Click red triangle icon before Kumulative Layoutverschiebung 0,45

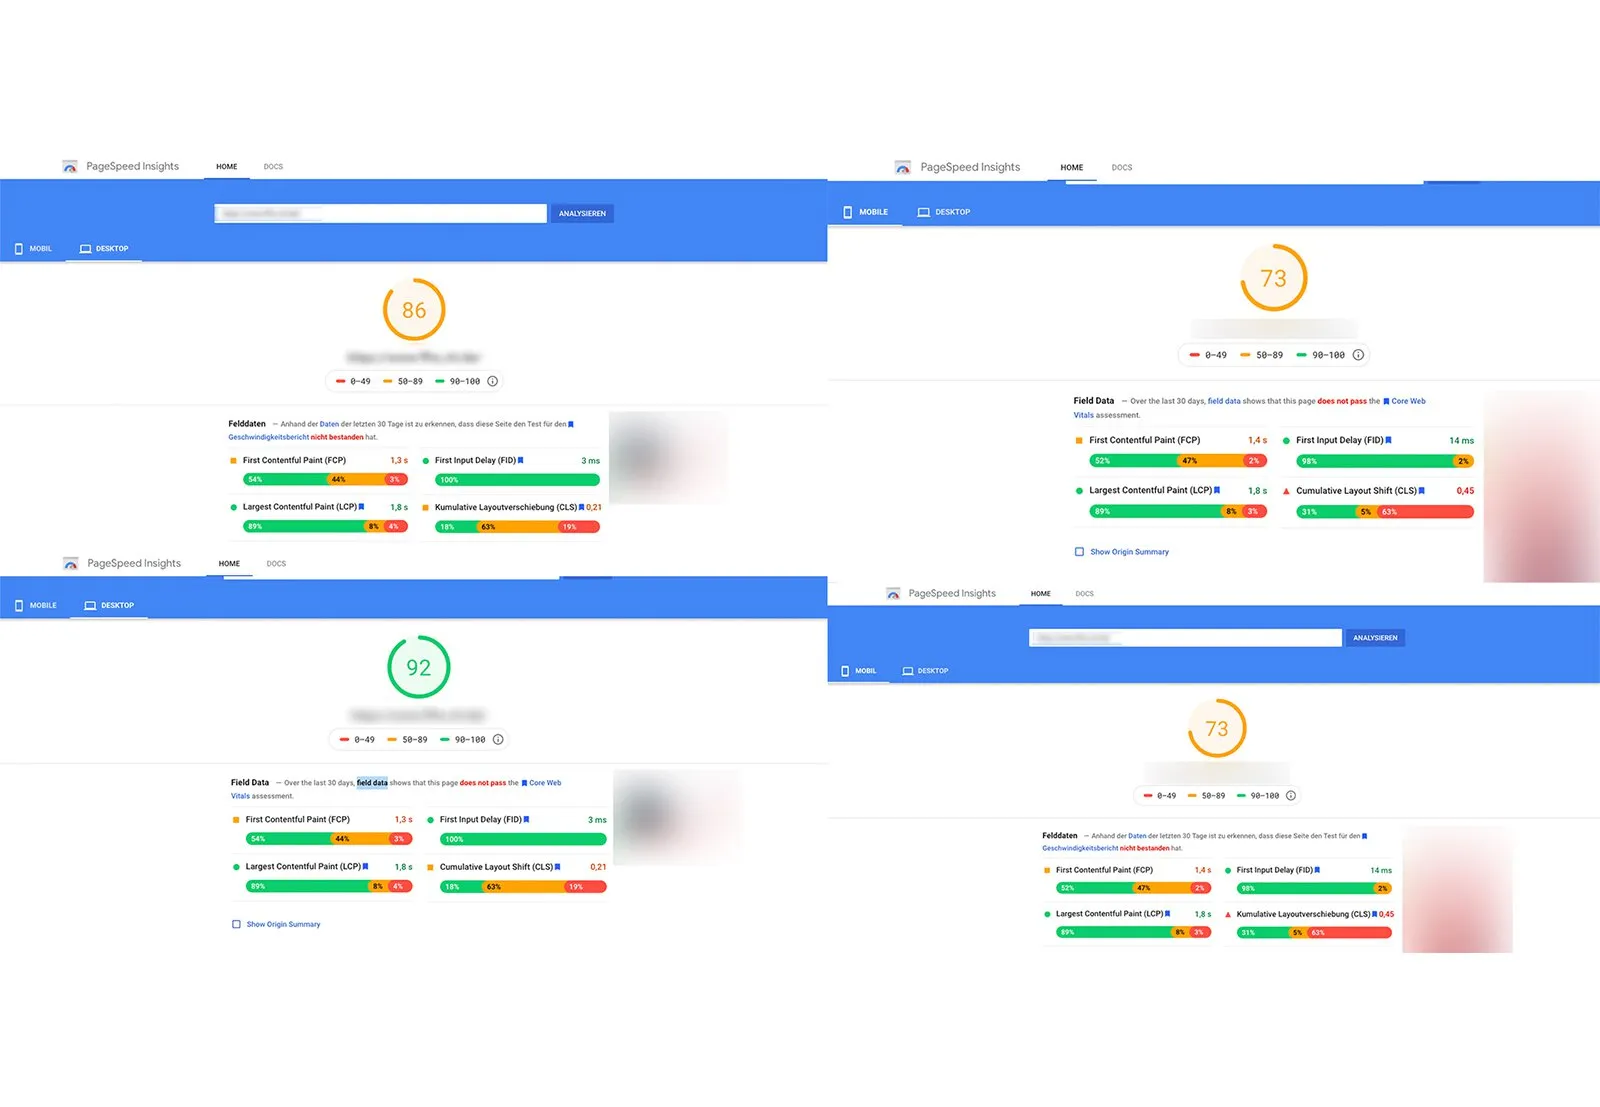tap(1228, 914)
